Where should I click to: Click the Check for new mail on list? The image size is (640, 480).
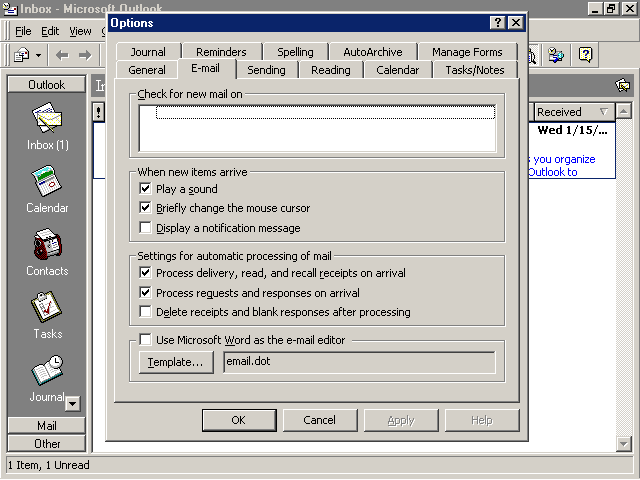(x=317, y=128)
